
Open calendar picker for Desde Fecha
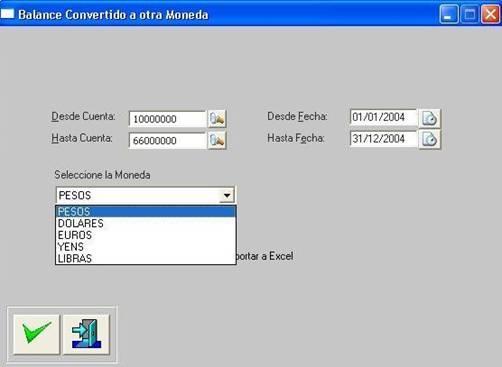click(x=429, y=118)
